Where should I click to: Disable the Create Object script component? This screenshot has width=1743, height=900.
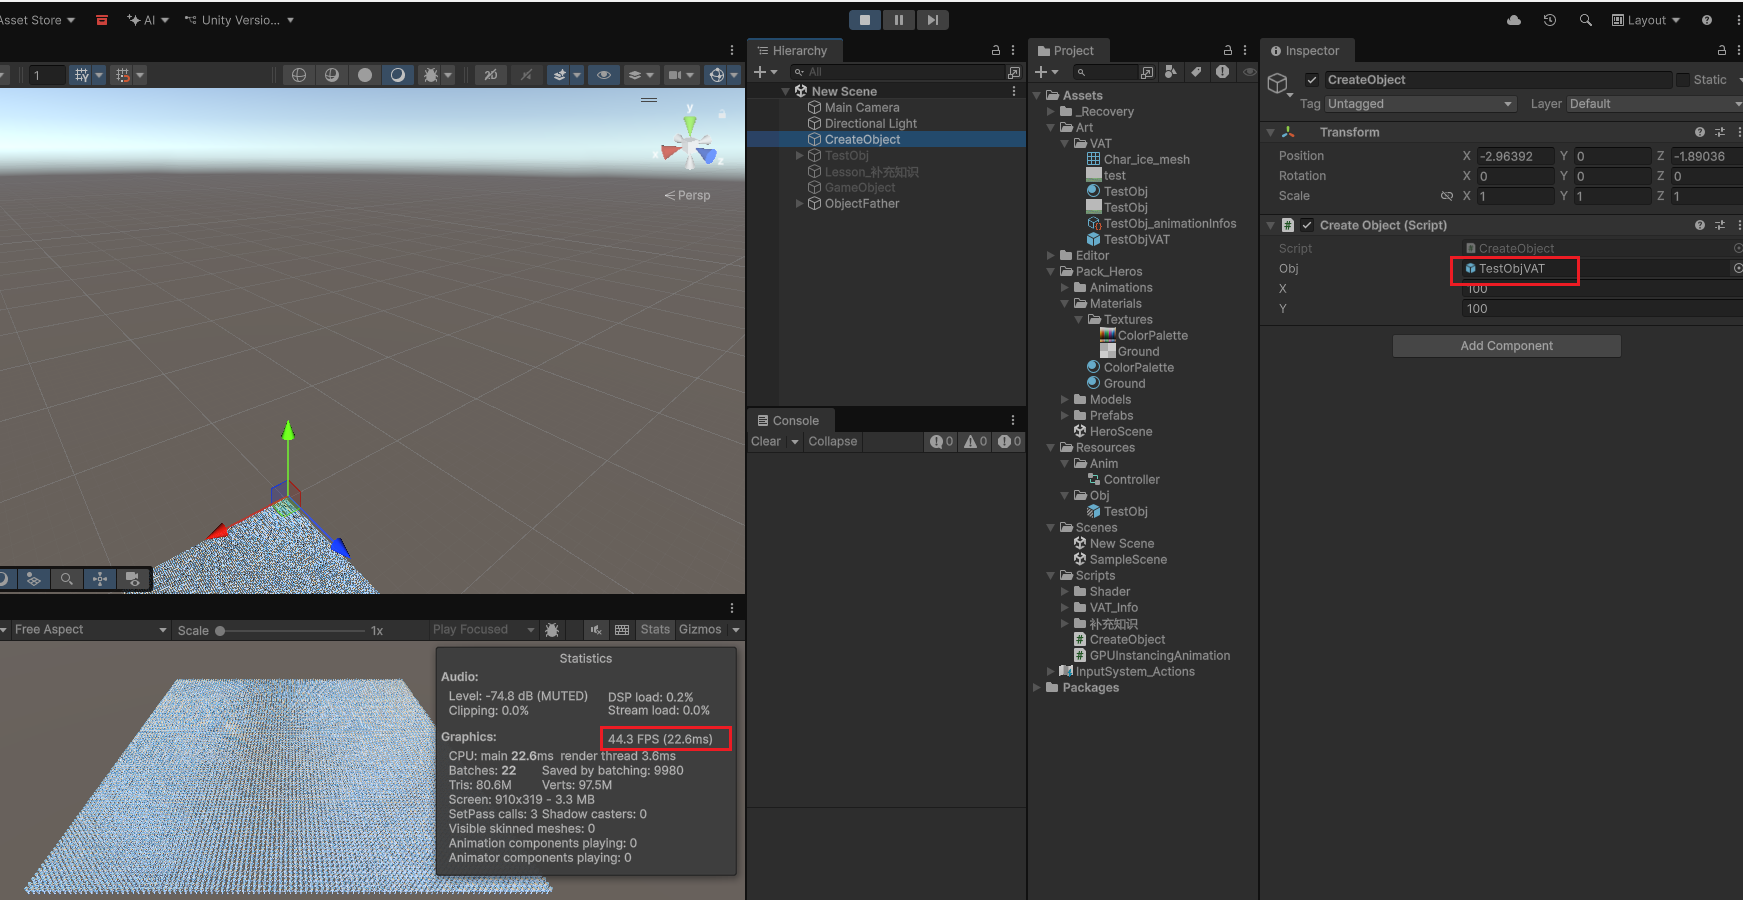[x=1307, y=226]
